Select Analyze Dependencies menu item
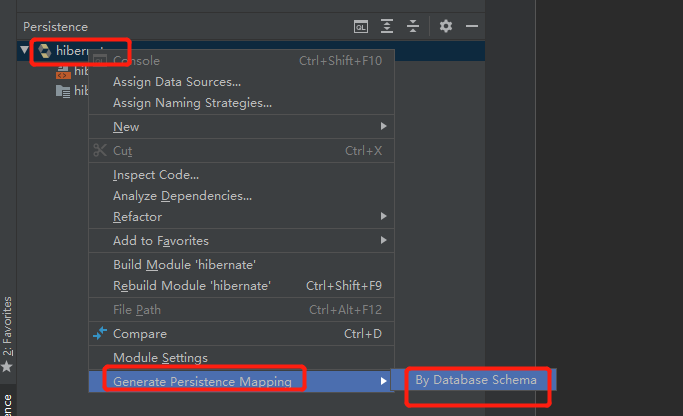The image size is (683, 416). [x=182, y=196]
